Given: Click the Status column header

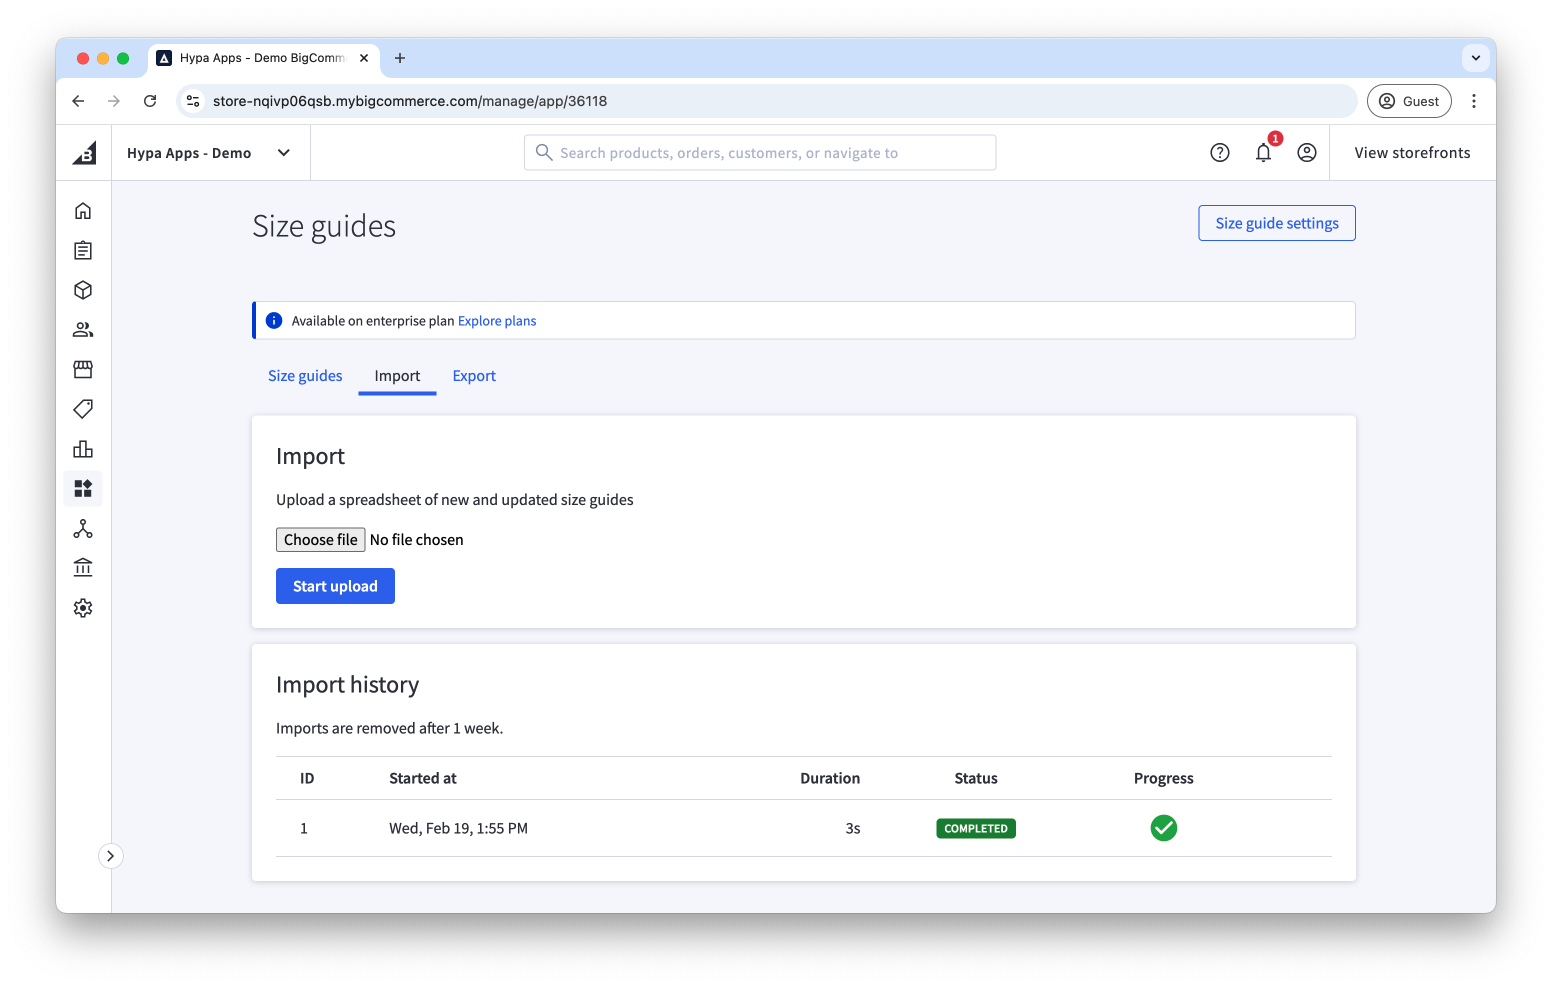Looking at the screenshot, I should coord(976,778).
